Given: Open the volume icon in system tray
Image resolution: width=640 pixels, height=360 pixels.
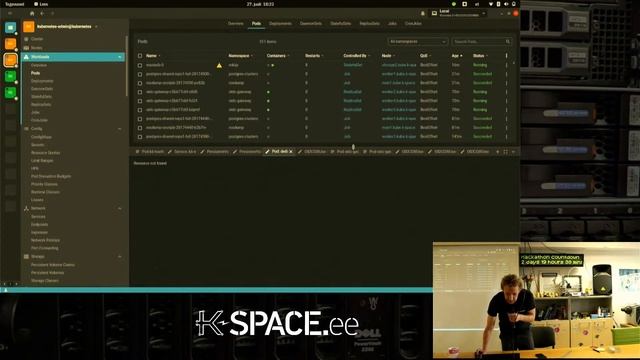Looking at the screenshot, I should click(506, 4).
